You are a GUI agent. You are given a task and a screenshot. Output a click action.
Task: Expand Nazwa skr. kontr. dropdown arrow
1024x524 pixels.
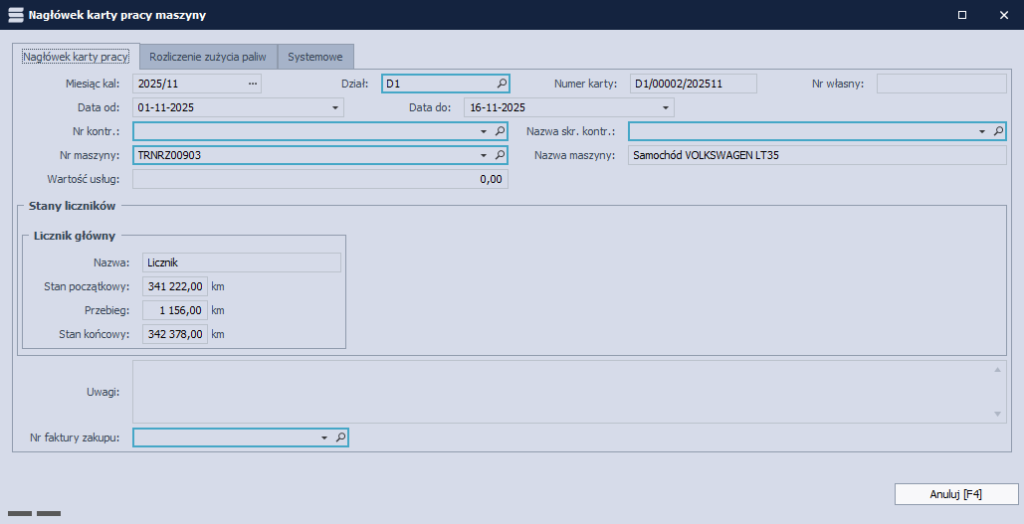click(x=981, y=131)
